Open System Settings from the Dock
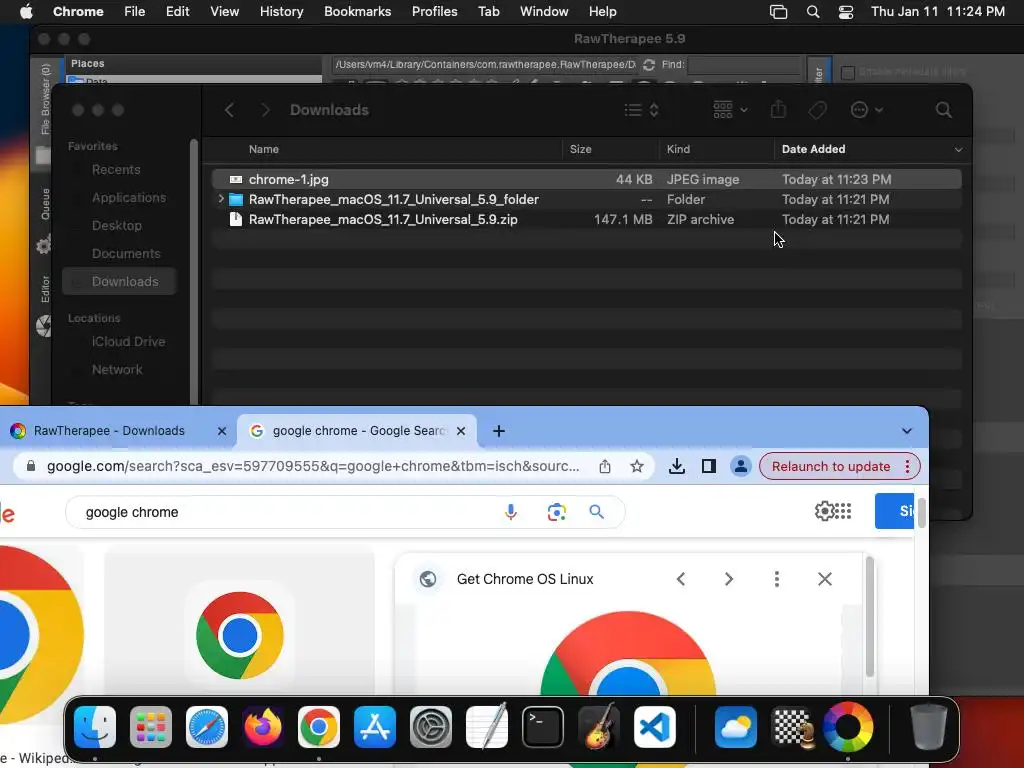 pos(431,727)
